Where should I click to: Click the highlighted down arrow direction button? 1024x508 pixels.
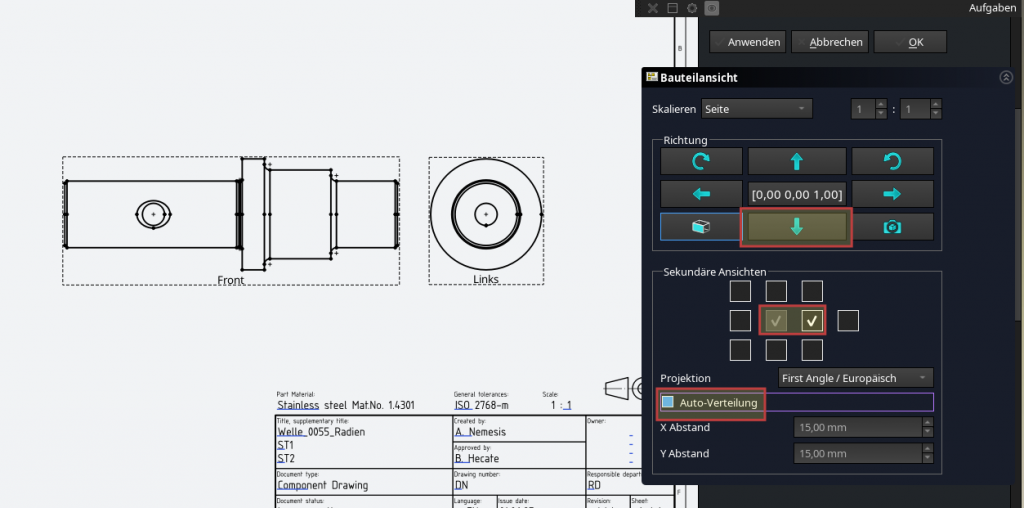pos(796,227)
